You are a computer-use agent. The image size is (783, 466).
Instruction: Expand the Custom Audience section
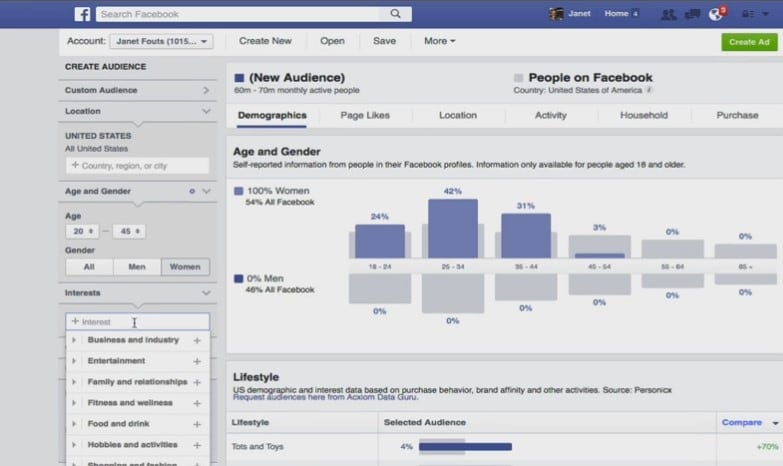(x=137, y=90)
